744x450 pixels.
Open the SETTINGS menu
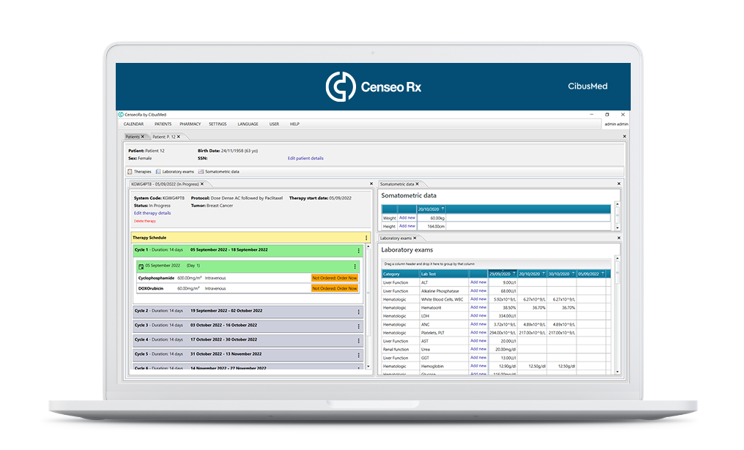(217, 124)
